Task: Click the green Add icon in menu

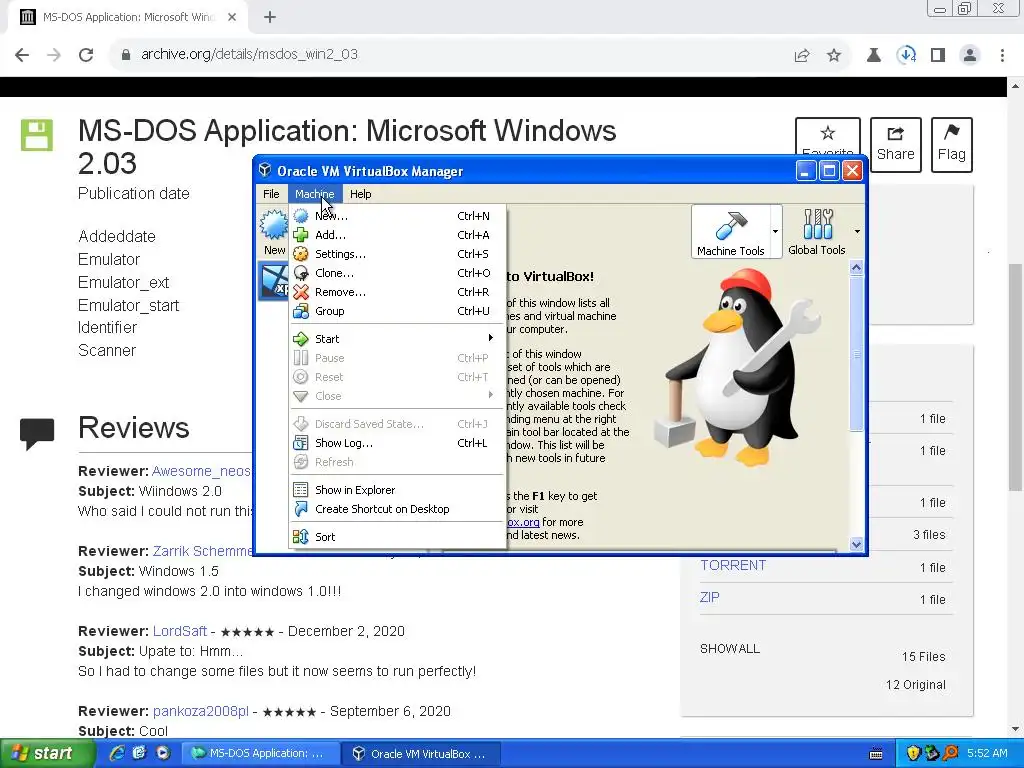Action: [x=300, y=235]
